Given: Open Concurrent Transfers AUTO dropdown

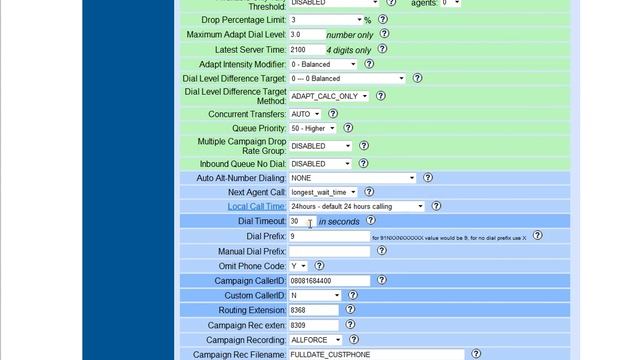Looking at the screenshot, I should click(x=305, y=114).
